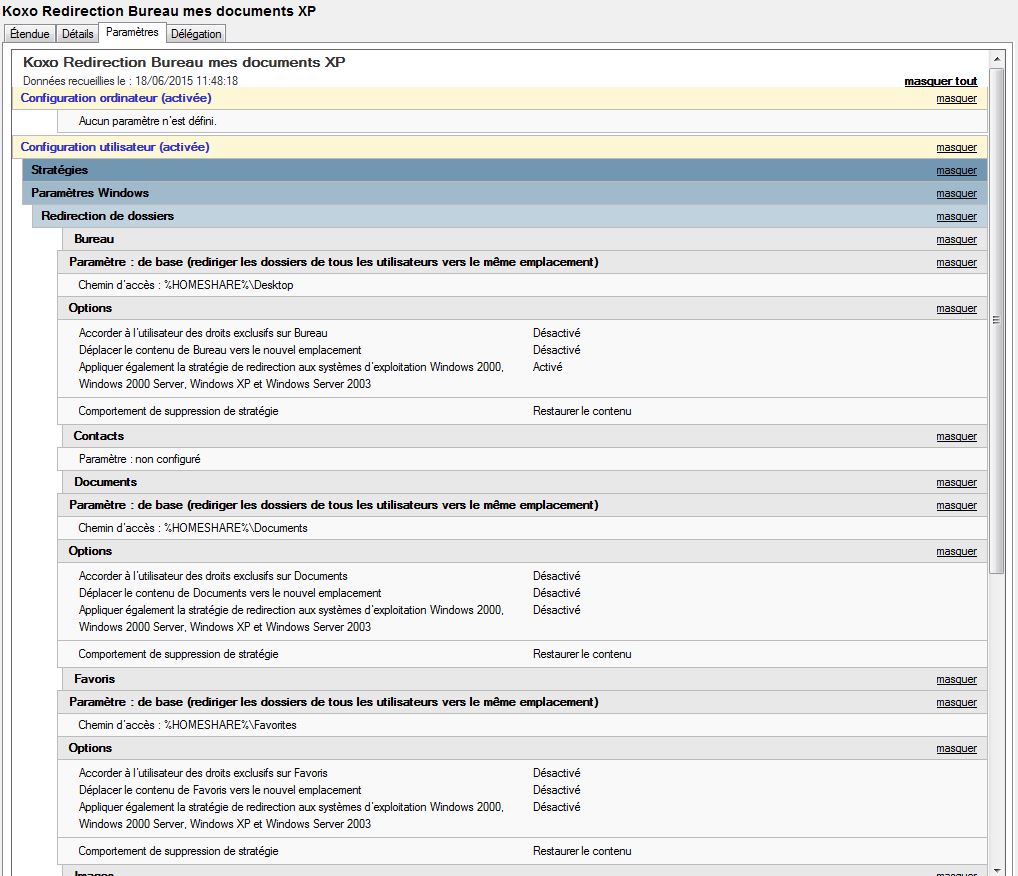The image size is (1018, 876).
Task: Click the Favoris folder heading
Action: coord(95,679)
